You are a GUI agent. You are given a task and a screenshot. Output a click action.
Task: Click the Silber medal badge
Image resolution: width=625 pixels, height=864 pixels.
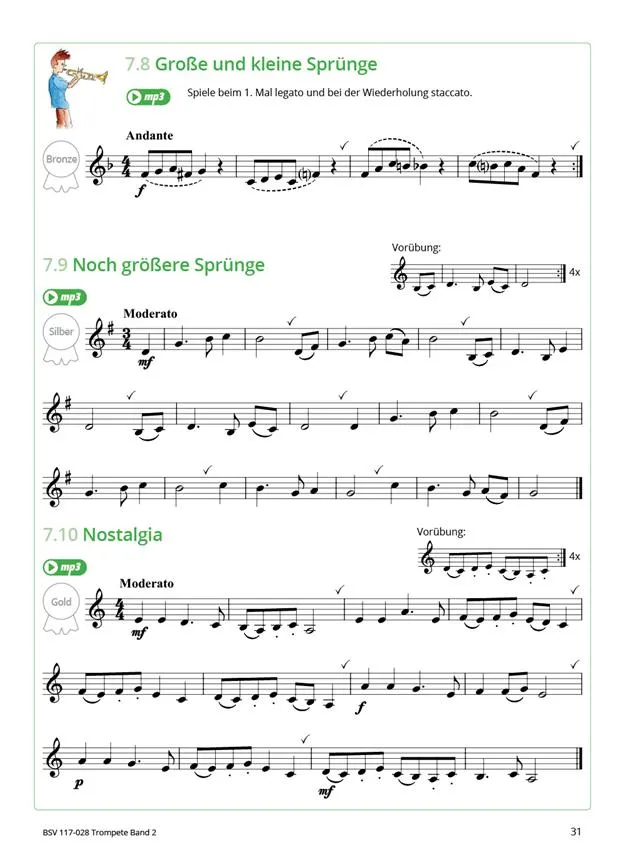[x=61, y=339]
